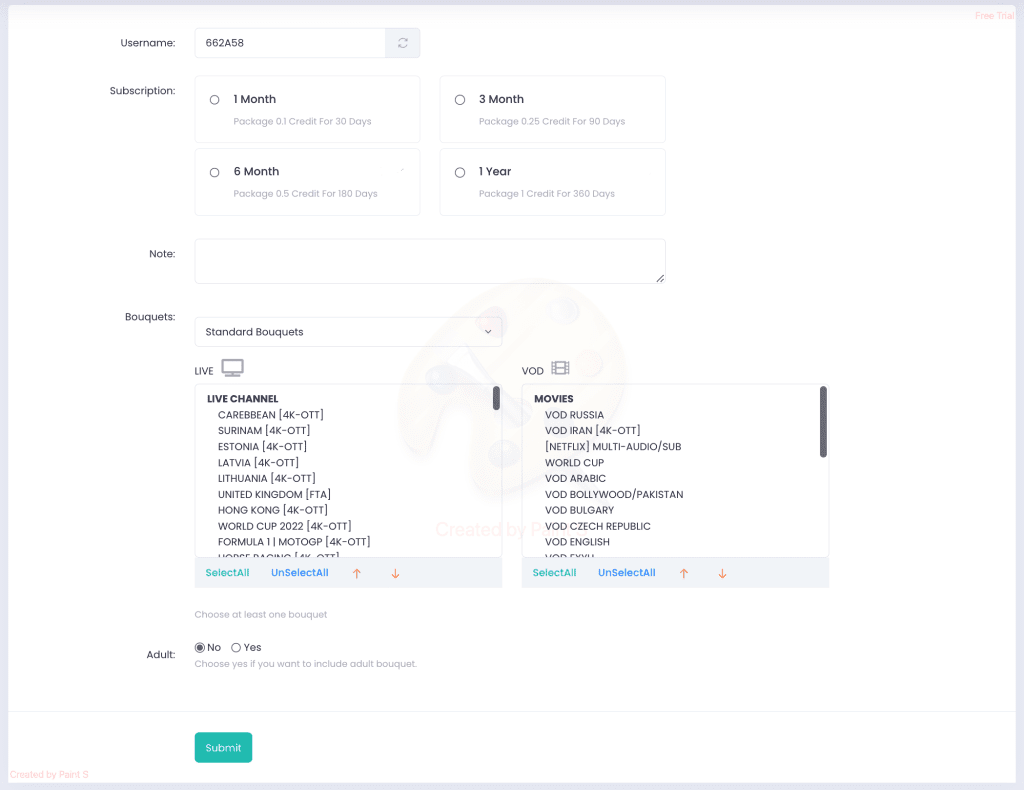Screen dimensions: 1024x790
Task: Select the 3 Month subscription
Action: [460, 100]
